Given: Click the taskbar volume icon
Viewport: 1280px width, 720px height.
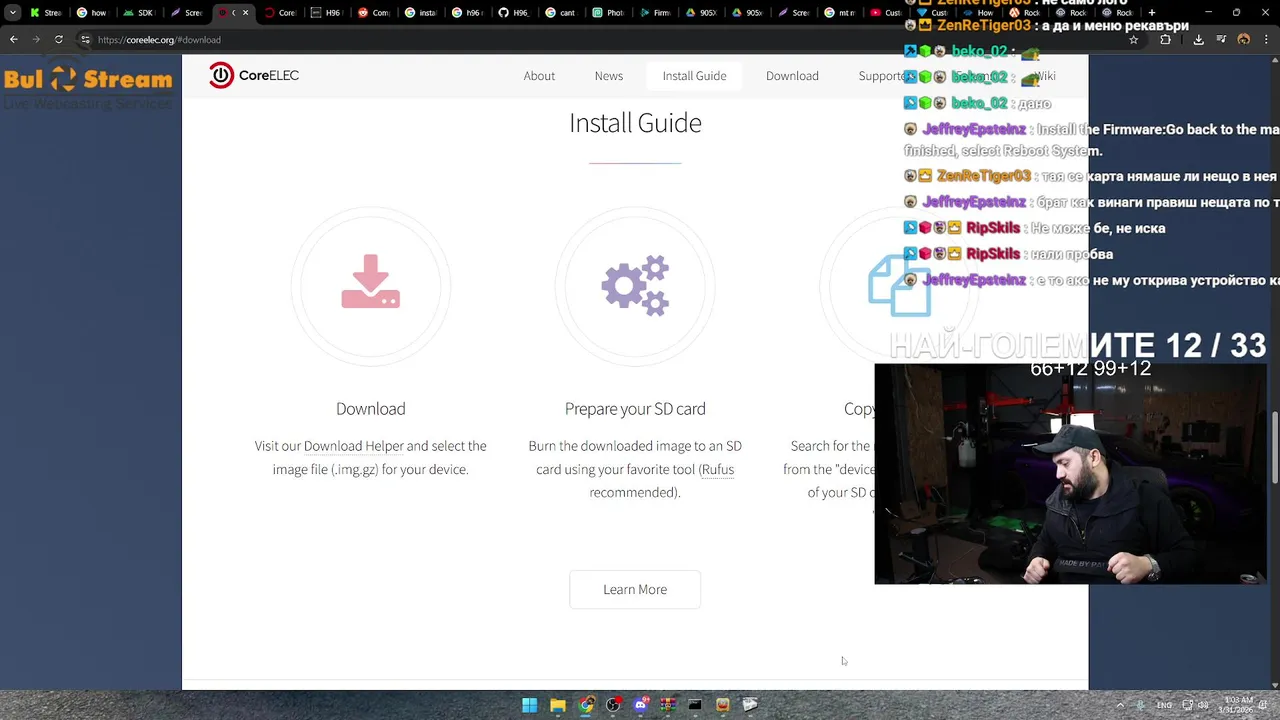Looking at the screenshot, I should click(1203, 705).
